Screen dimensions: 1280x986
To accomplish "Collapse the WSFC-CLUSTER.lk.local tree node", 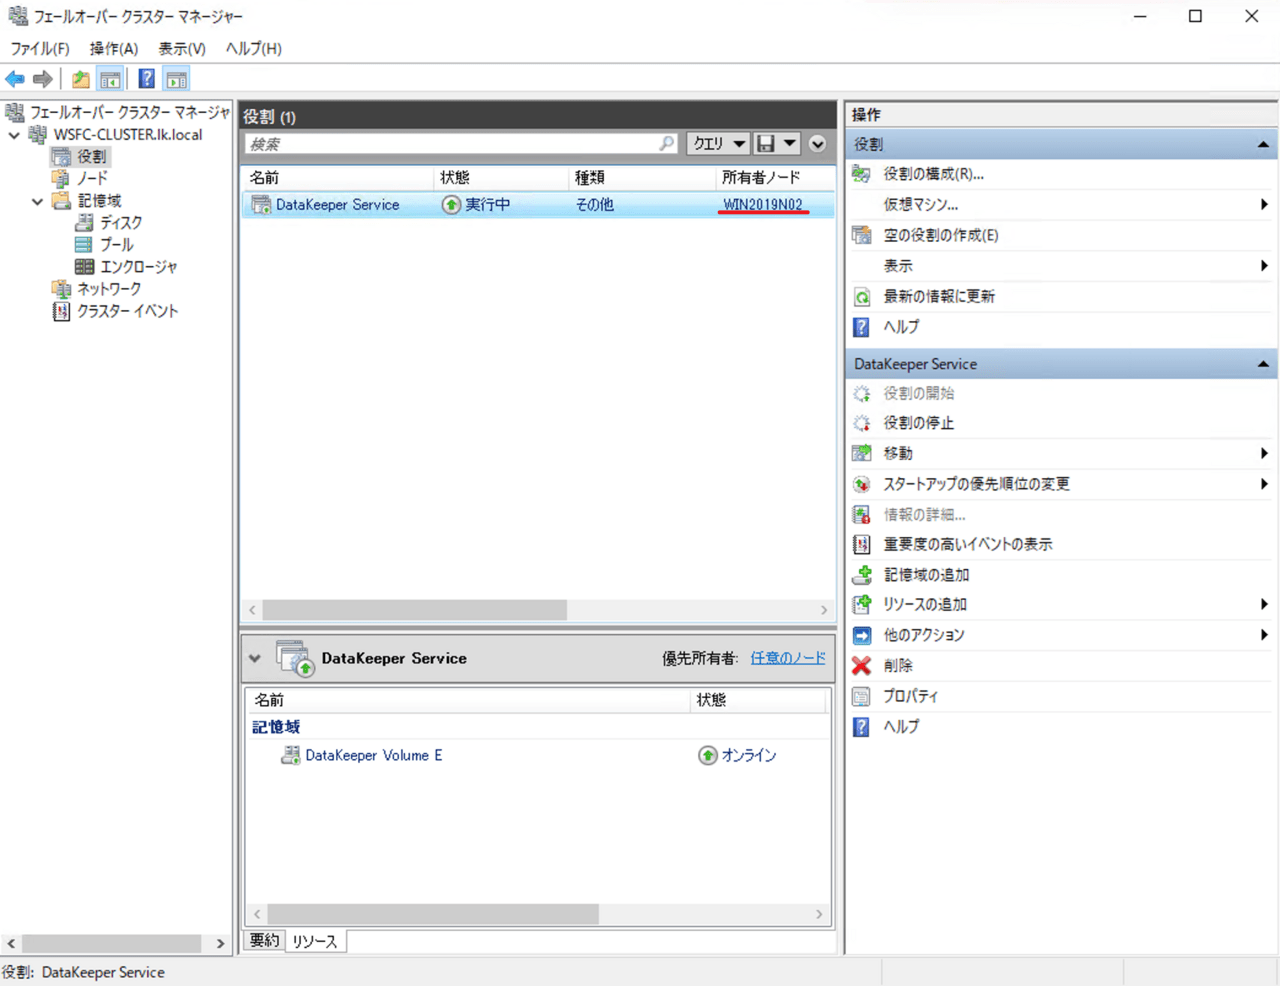I will pos(14,134).
